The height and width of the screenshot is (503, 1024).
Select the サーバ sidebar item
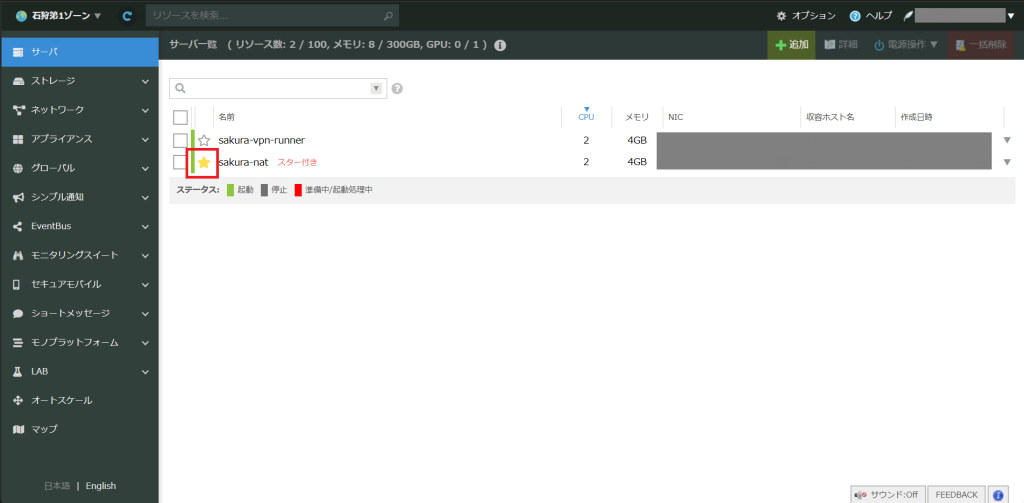pyautogui.click(x=79, y=51)
